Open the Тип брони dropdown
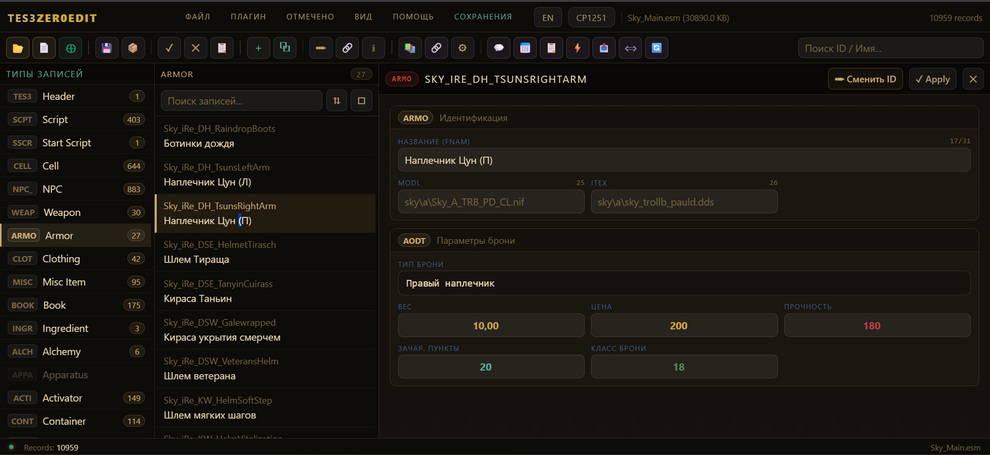Screen dimensions: 990x455 (684, 283)
